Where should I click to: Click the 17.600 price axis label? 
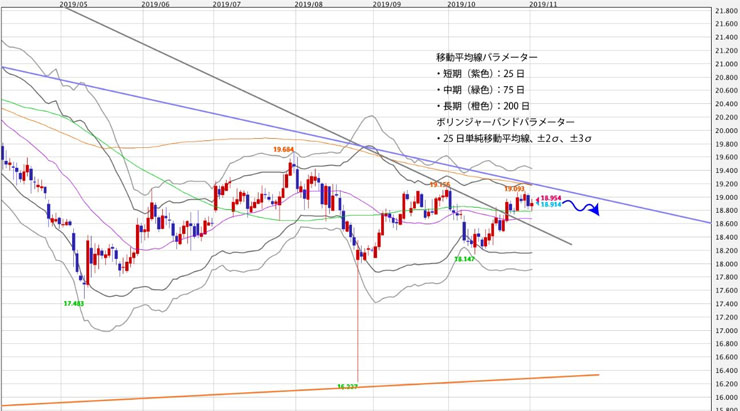[726, 291]
